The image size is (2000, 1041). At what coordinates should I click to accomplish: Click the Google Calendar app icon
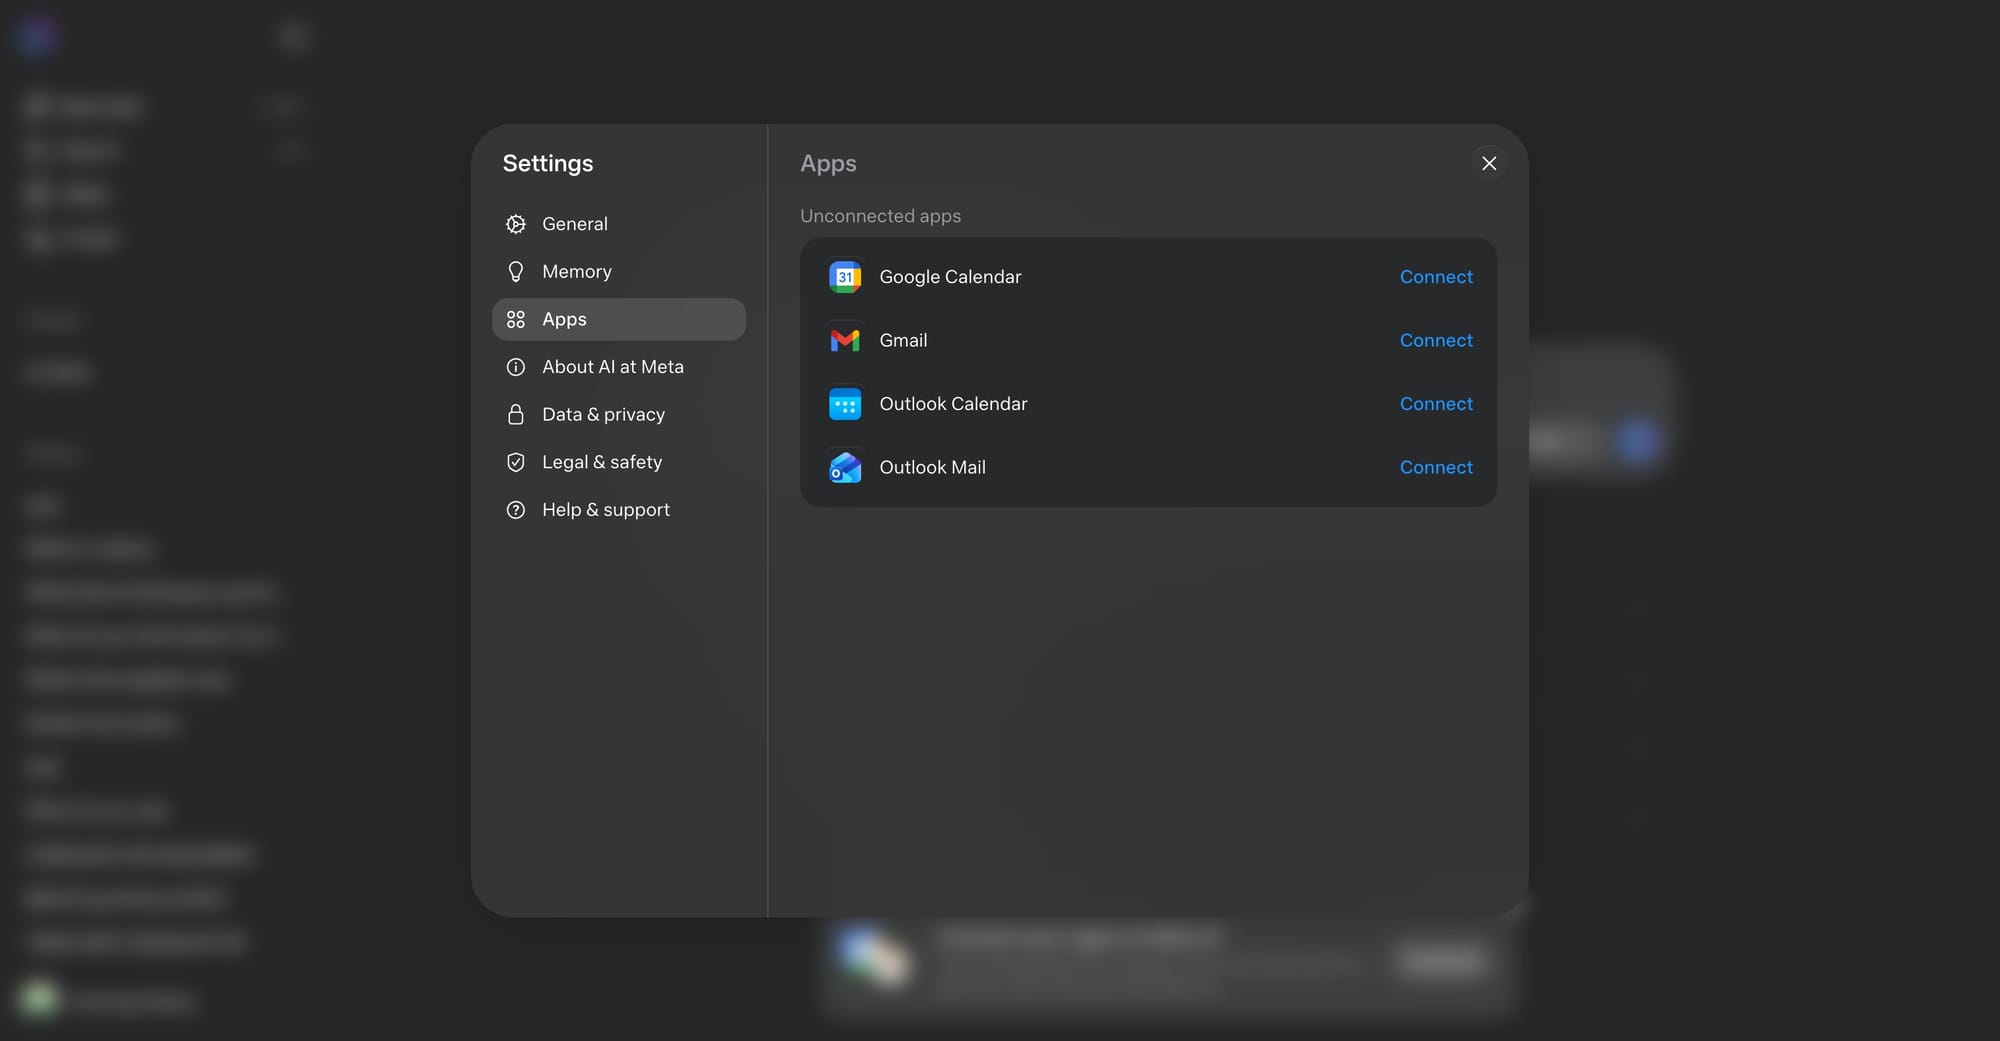pyautogui.click(x=845, y=277)
